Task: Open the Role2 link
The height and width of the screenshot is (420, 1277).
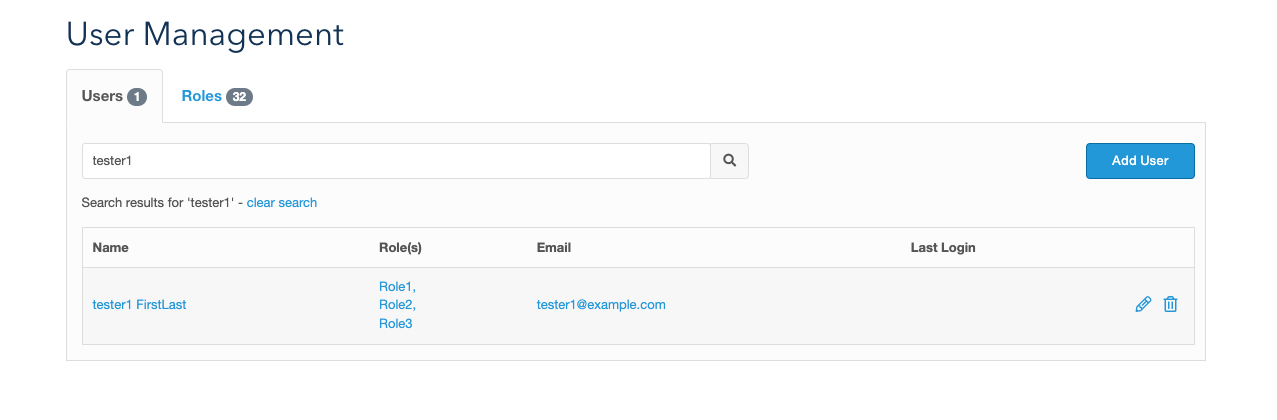Action: coord(397,305)
